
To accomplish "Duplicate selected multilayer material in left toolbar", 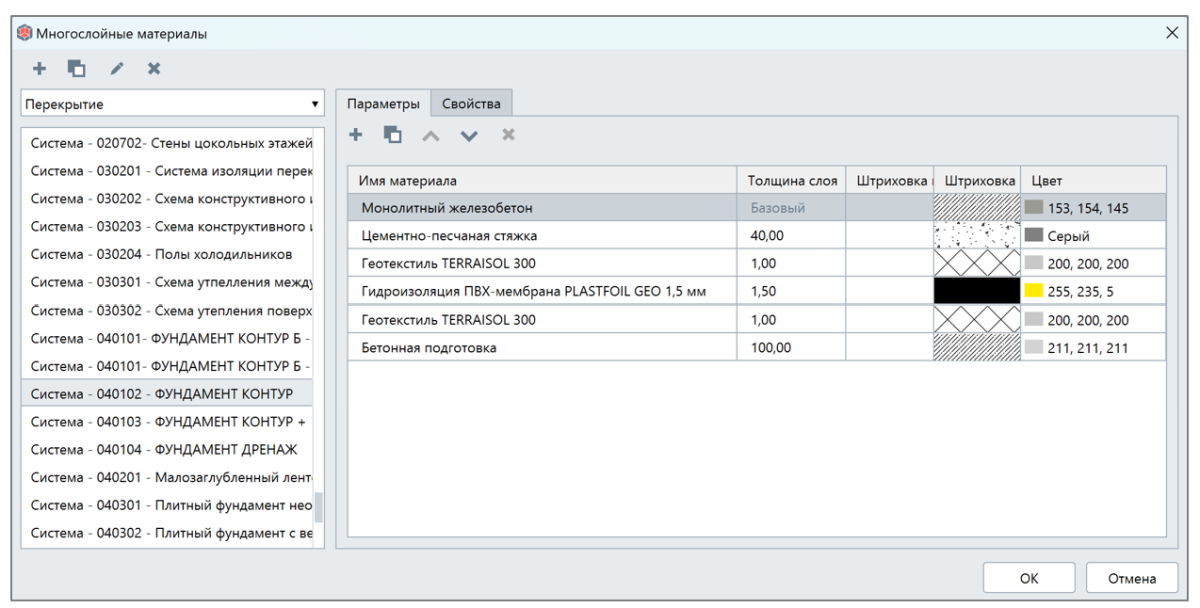I will 77,69.
